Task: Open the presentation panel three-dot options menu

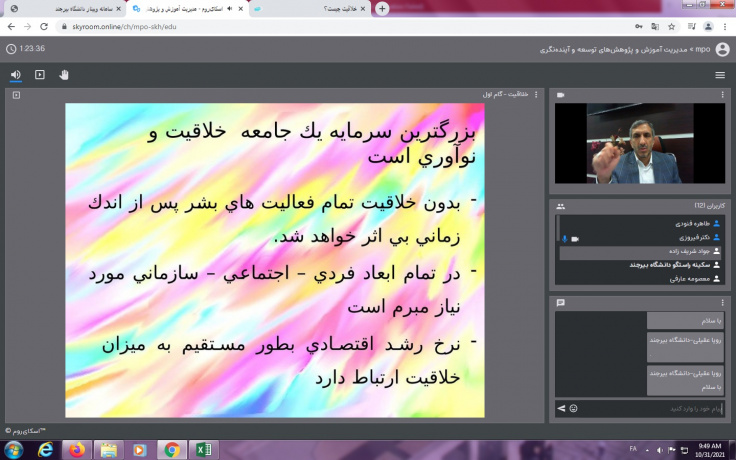Action: 536,95
